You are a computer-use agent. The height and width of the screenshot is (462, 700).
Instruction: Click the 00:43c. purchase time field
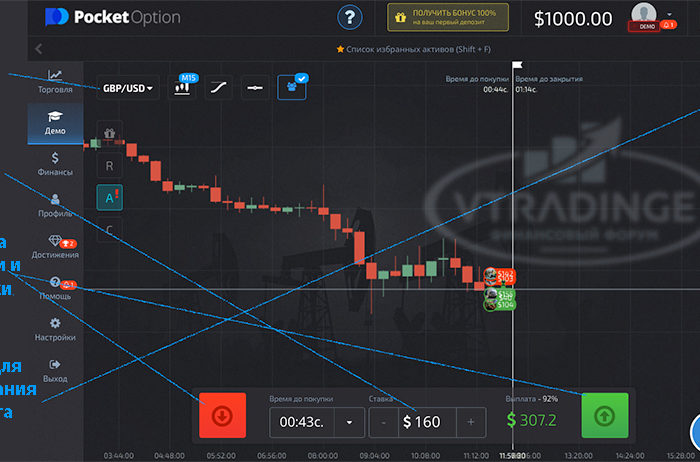coord(301,422)
